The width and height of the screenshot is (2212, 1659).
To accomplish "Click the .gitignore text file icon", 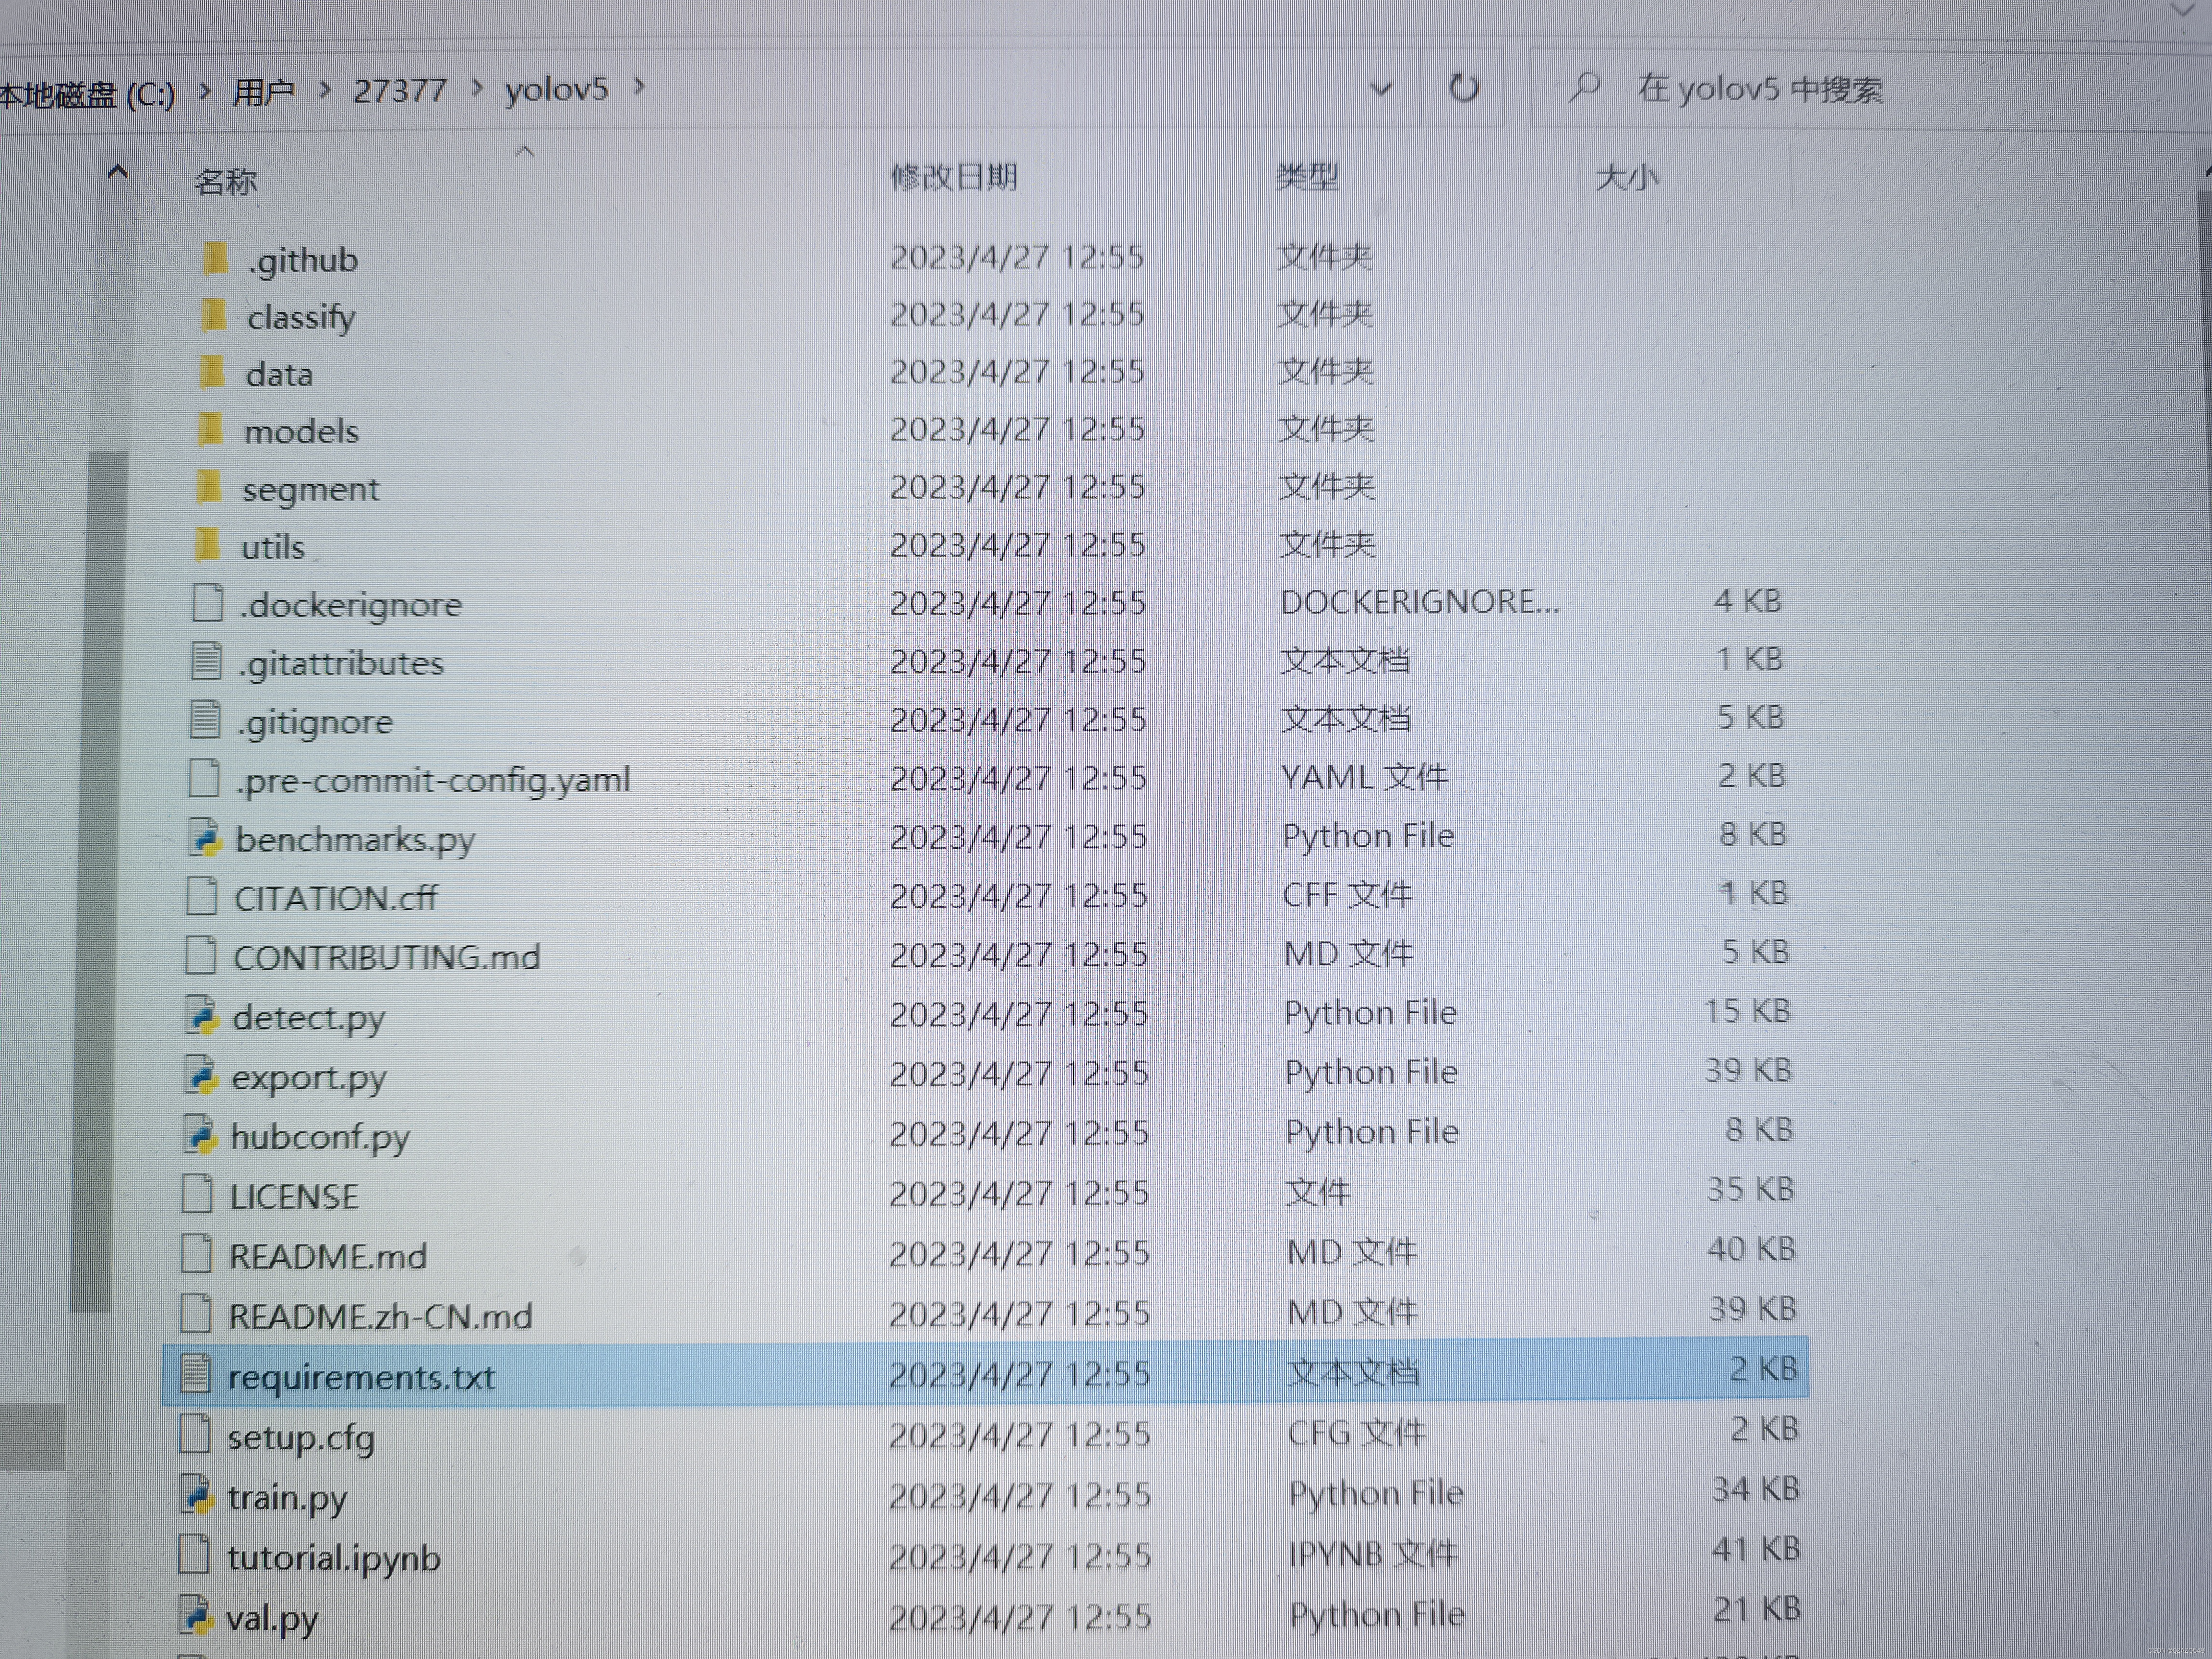I will 205,720.
